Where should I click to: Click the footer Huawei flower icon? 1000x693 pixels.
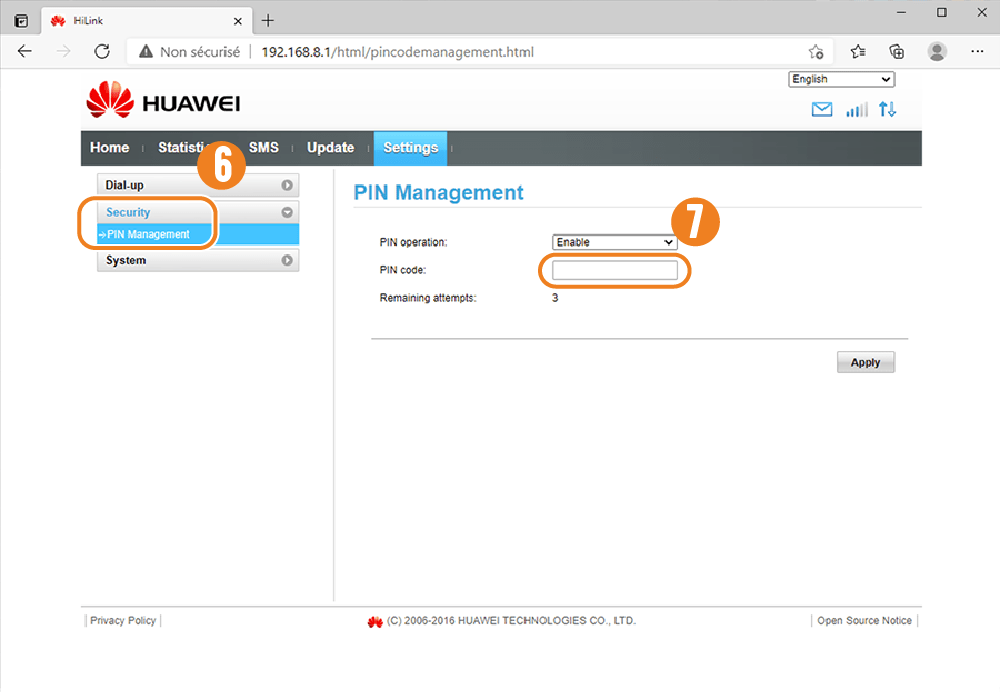(x=375, y=622)
